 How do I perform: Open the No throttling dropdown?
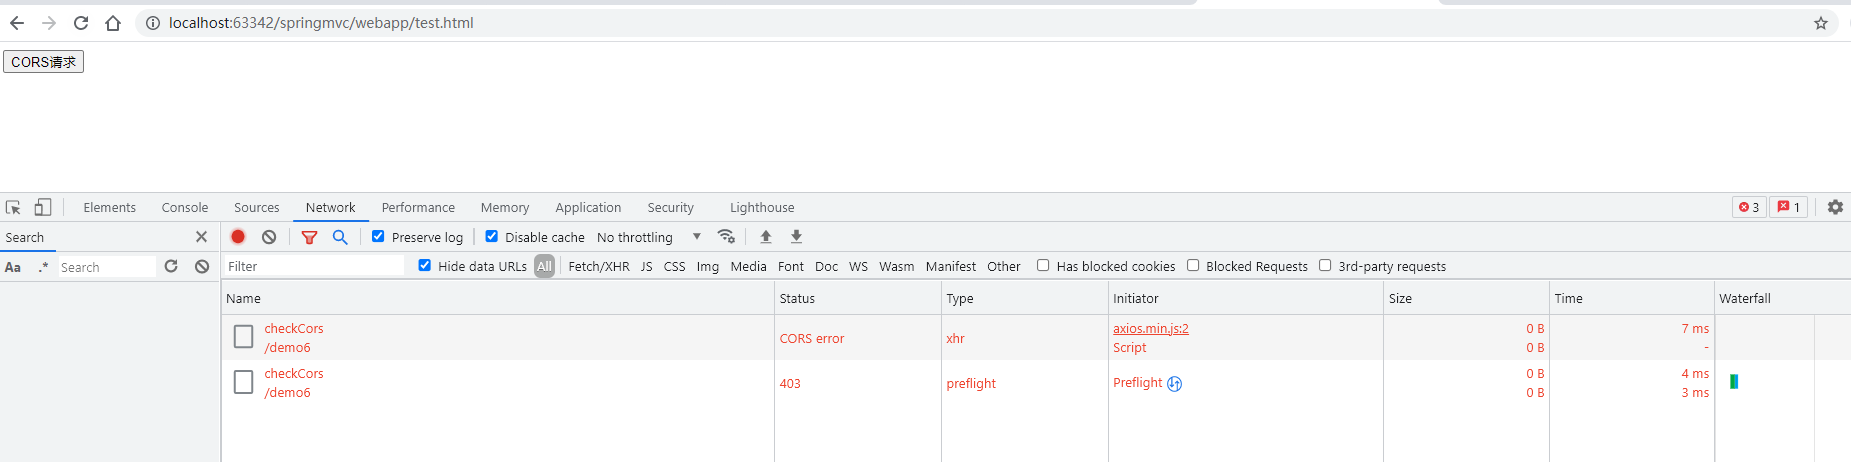pos(649,237)
